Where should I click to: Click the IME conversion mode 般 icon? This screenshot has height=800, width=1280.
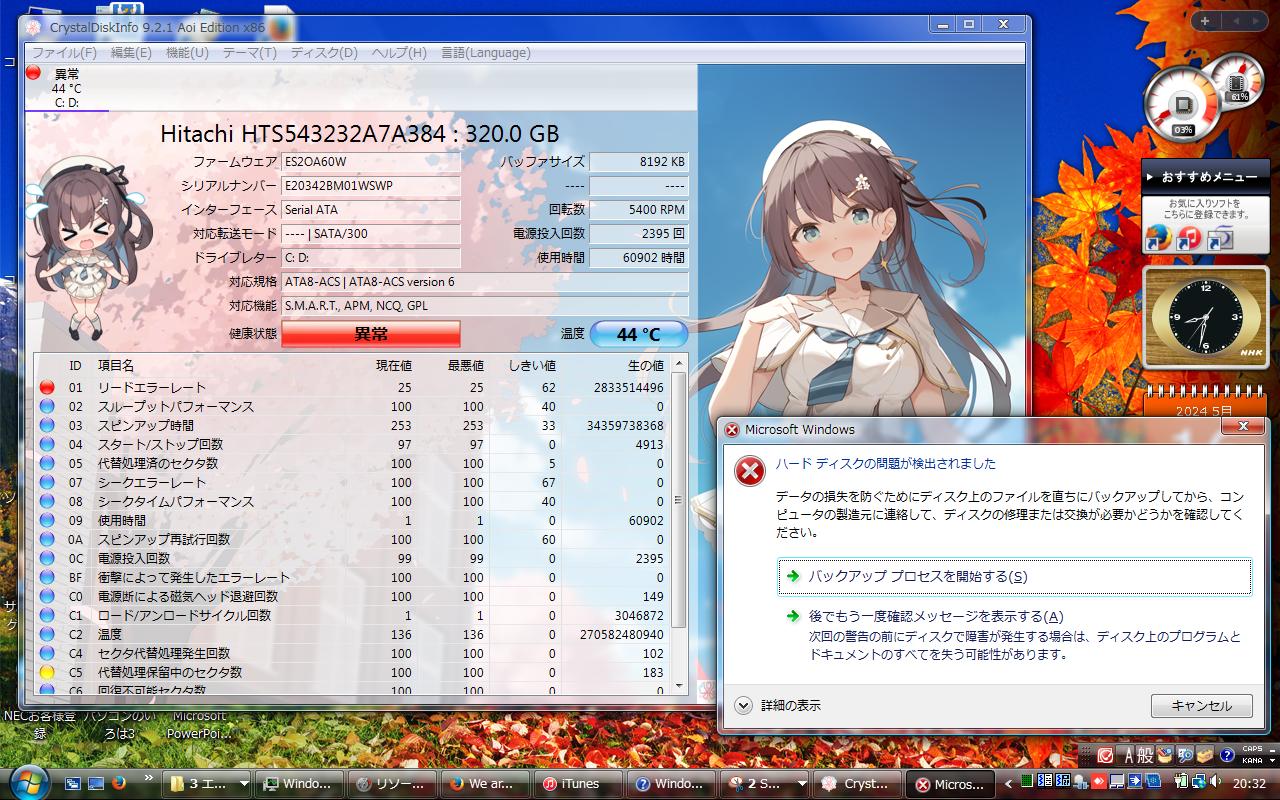[x=1146, y=755]
